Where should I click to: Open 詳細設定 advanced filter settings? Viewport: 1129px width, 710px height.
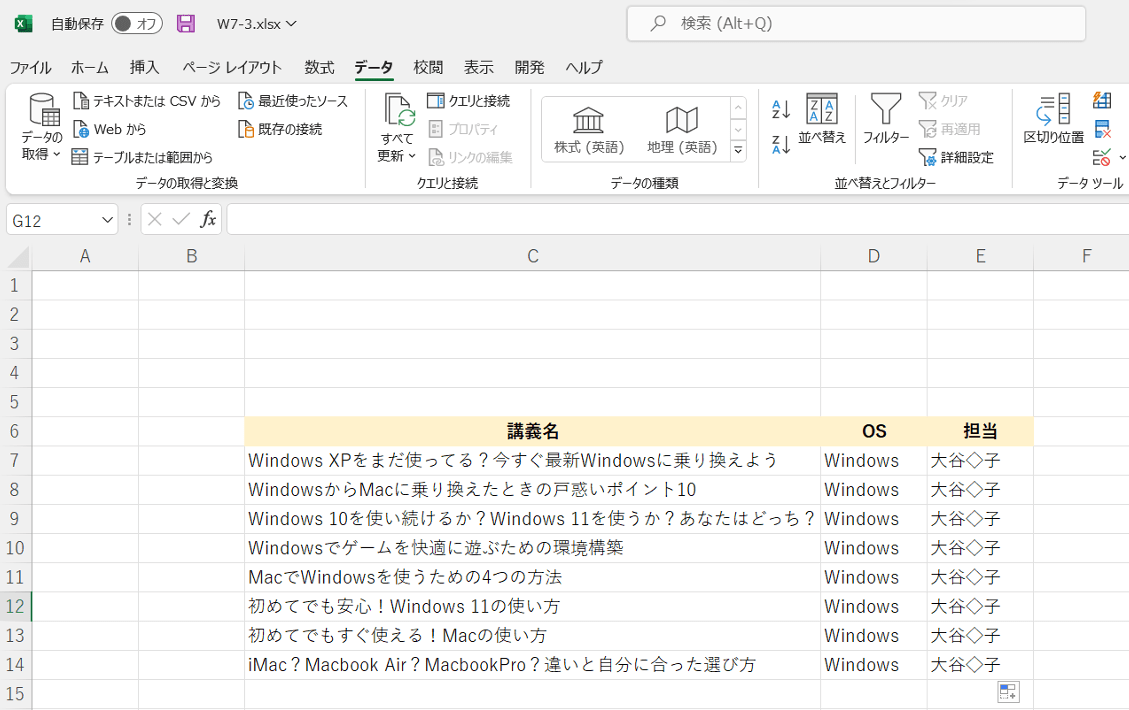pos(956,157)
